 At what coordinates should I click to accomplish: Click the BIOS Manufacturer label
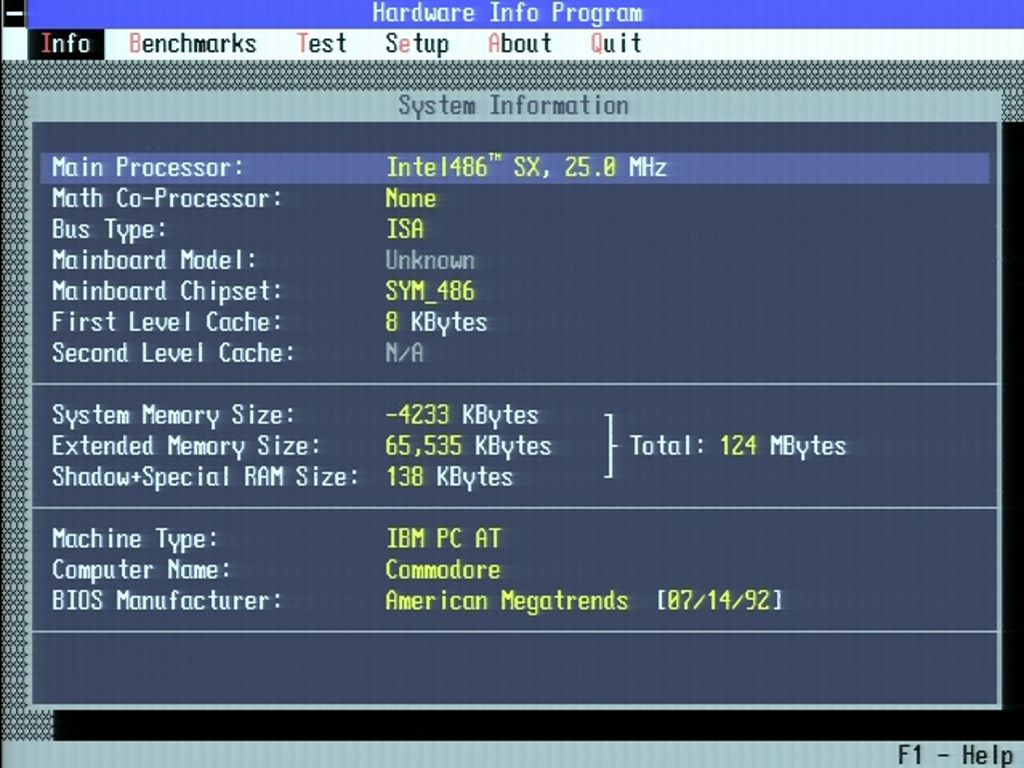167,601
